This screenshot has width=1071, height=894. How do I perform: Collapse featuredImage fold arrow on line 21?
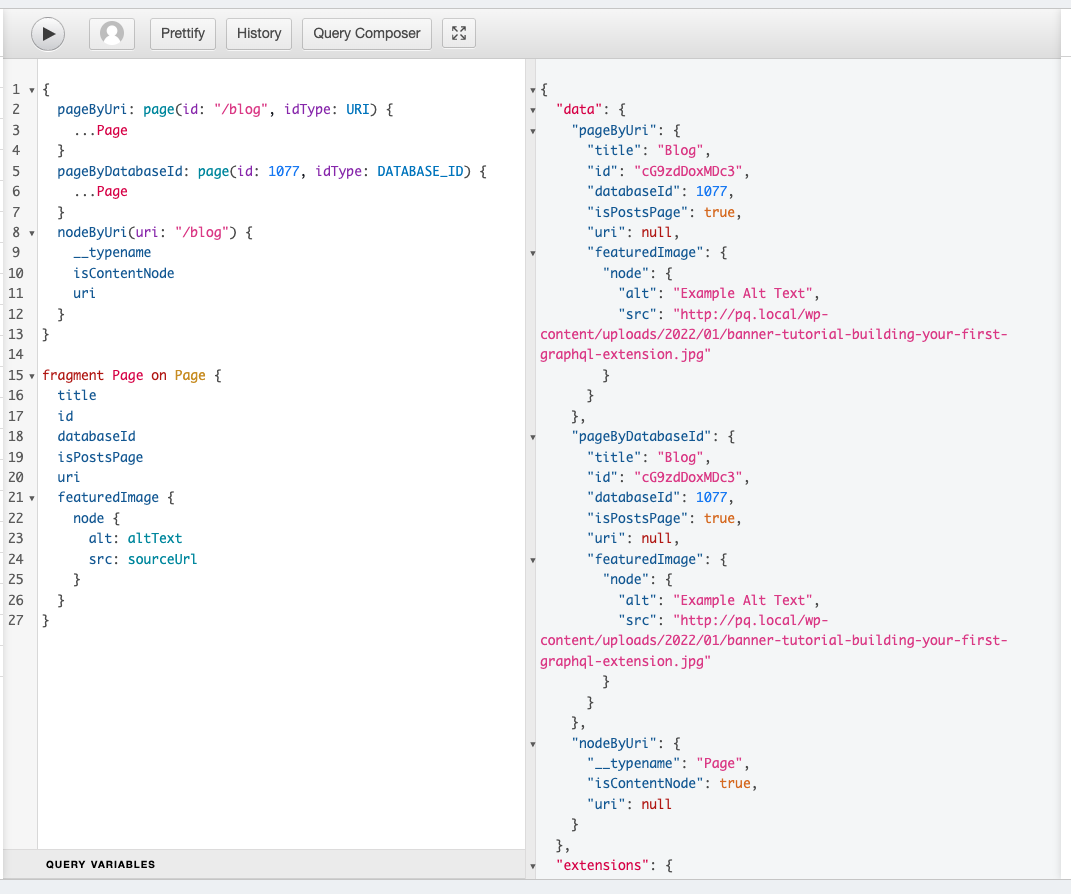pos(32,499)
